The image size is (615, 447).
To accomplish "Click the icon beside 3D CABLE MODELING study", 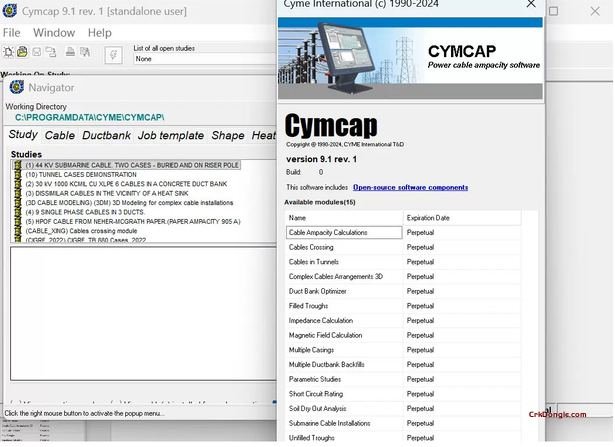I will click(18, 203).
